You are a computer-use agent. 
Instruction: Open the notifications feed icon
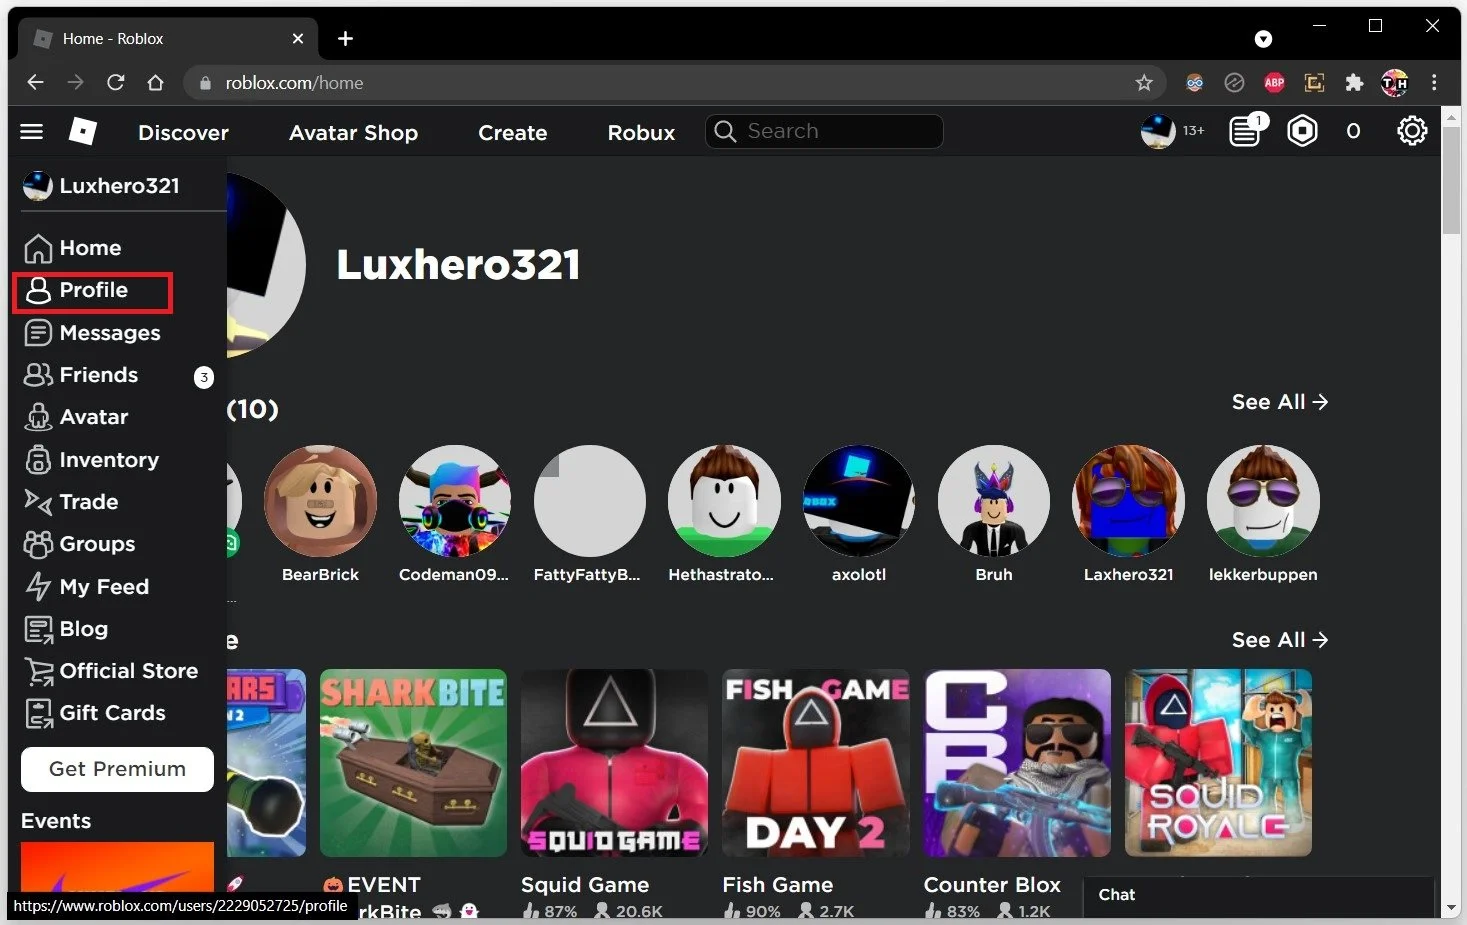tap(1245, 131)
